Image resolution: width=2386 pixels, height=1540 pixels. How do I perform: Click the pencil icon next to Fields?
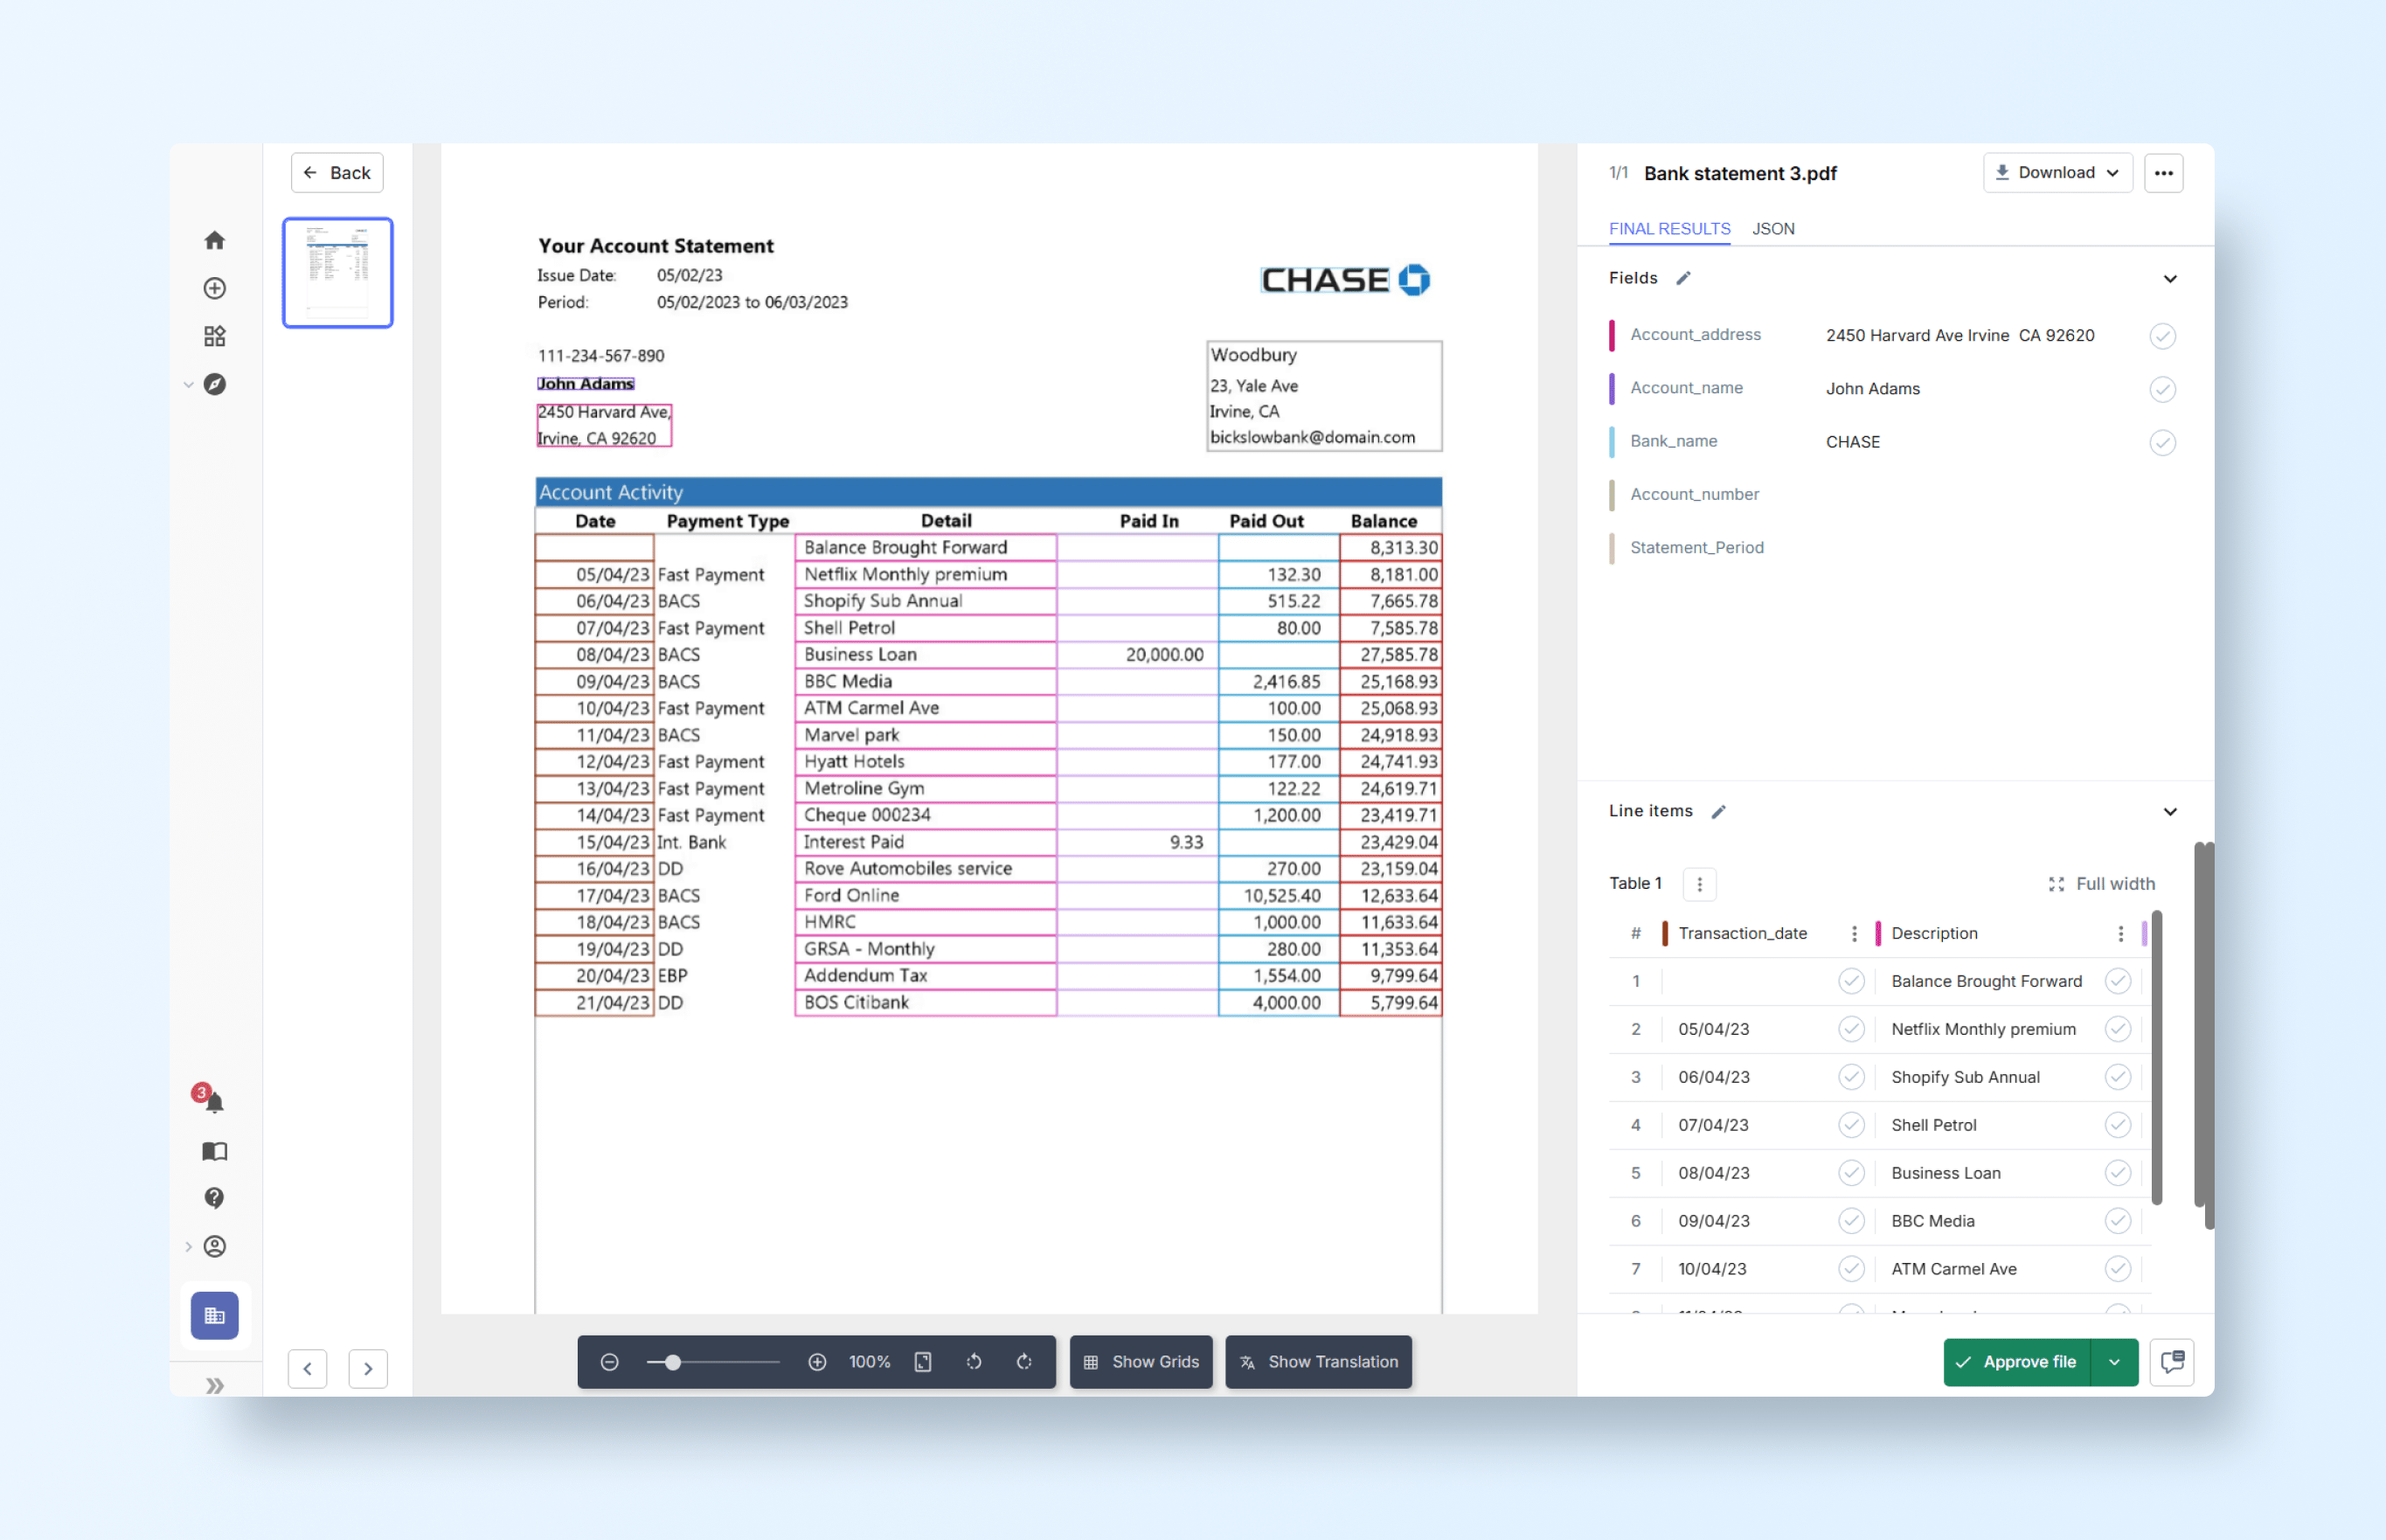(x=1684, y=278)
